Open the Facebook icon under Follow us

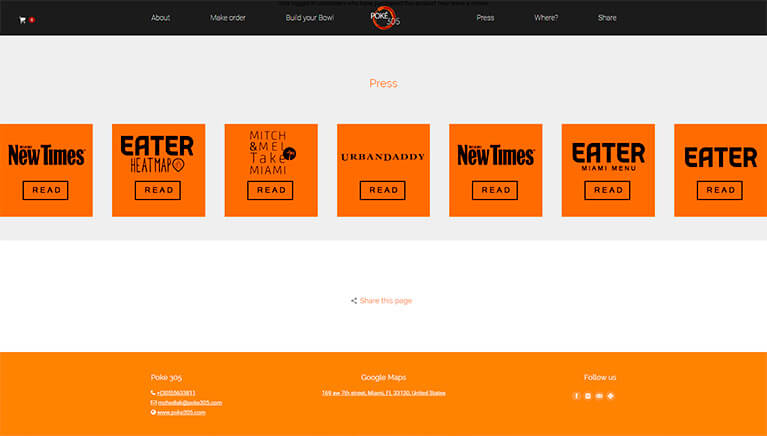(x=576, y=396)
